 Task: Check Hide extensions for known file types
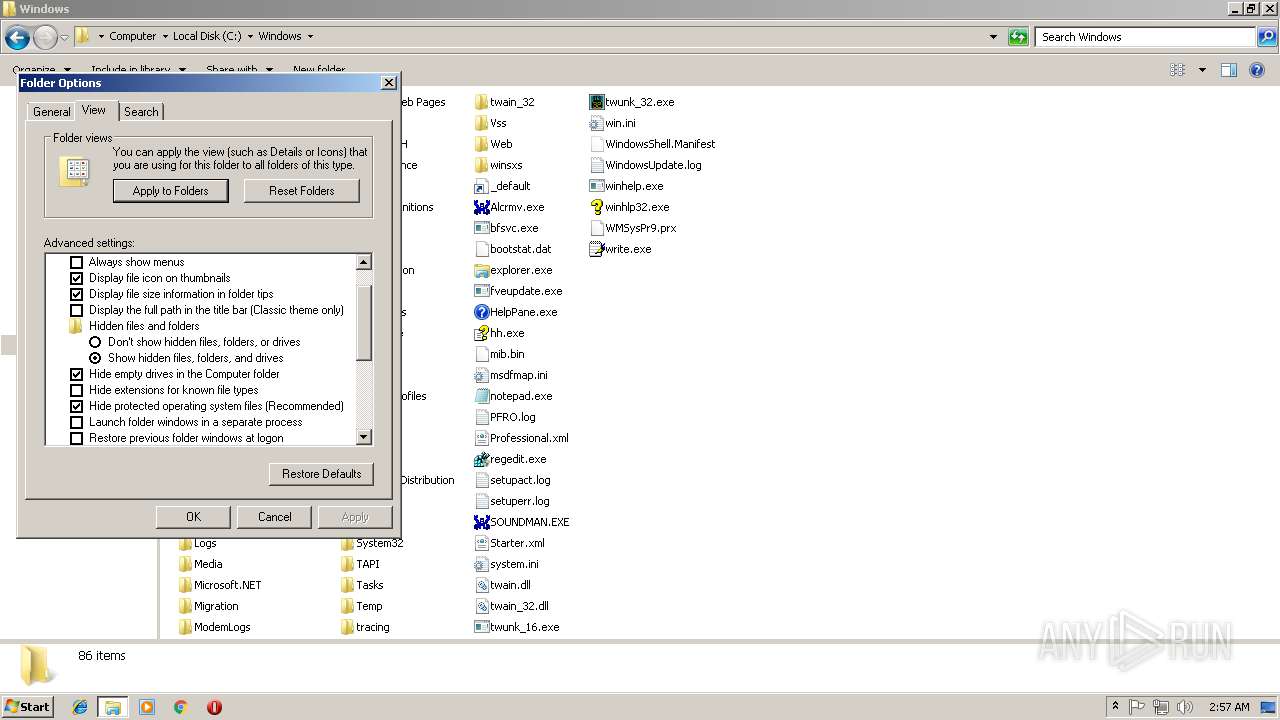coord(76,390)
